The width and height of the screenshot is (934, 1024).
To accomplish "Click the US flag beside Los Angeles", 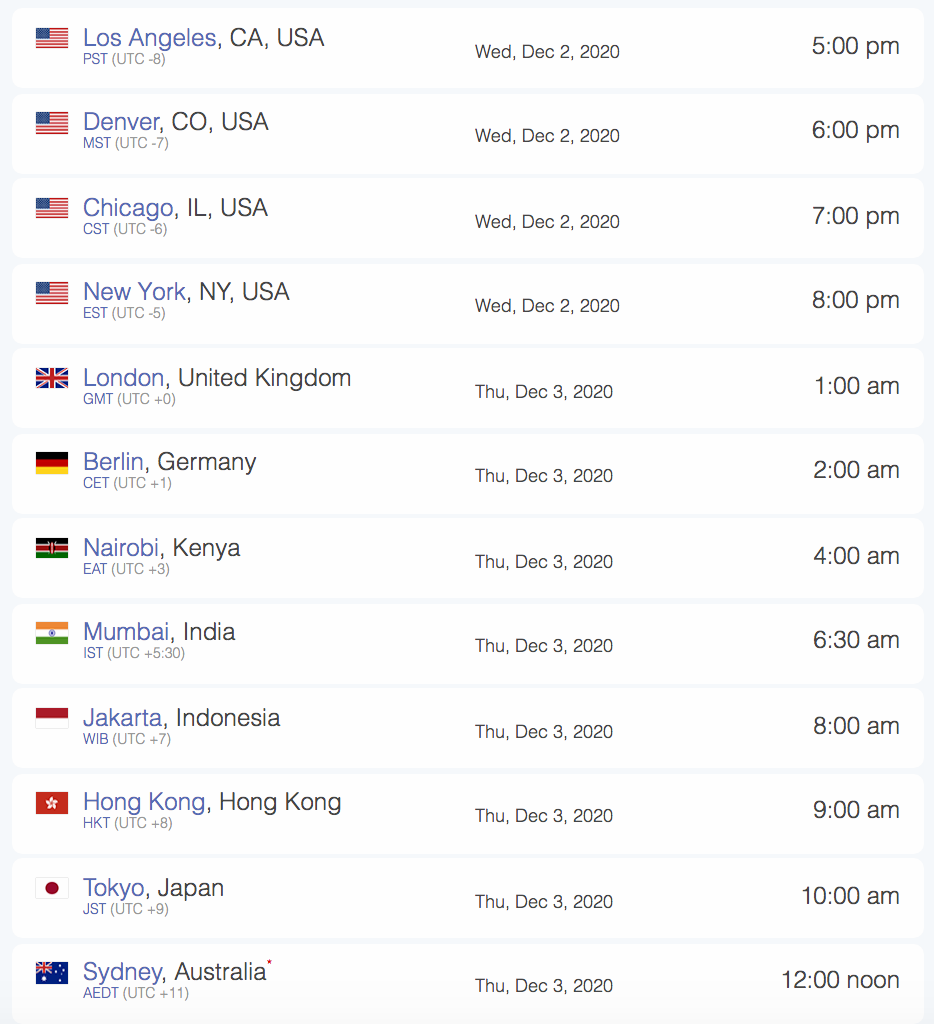I will coord(52,38).
